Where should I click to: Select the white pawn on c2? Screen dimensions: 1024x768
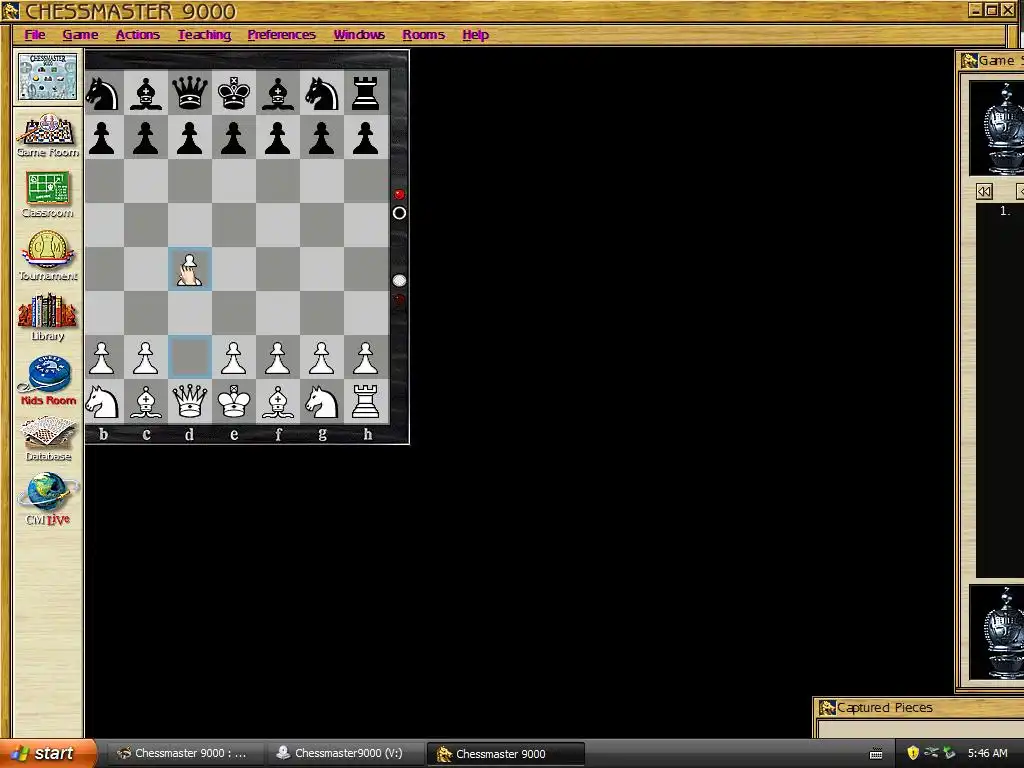(146, 357)
